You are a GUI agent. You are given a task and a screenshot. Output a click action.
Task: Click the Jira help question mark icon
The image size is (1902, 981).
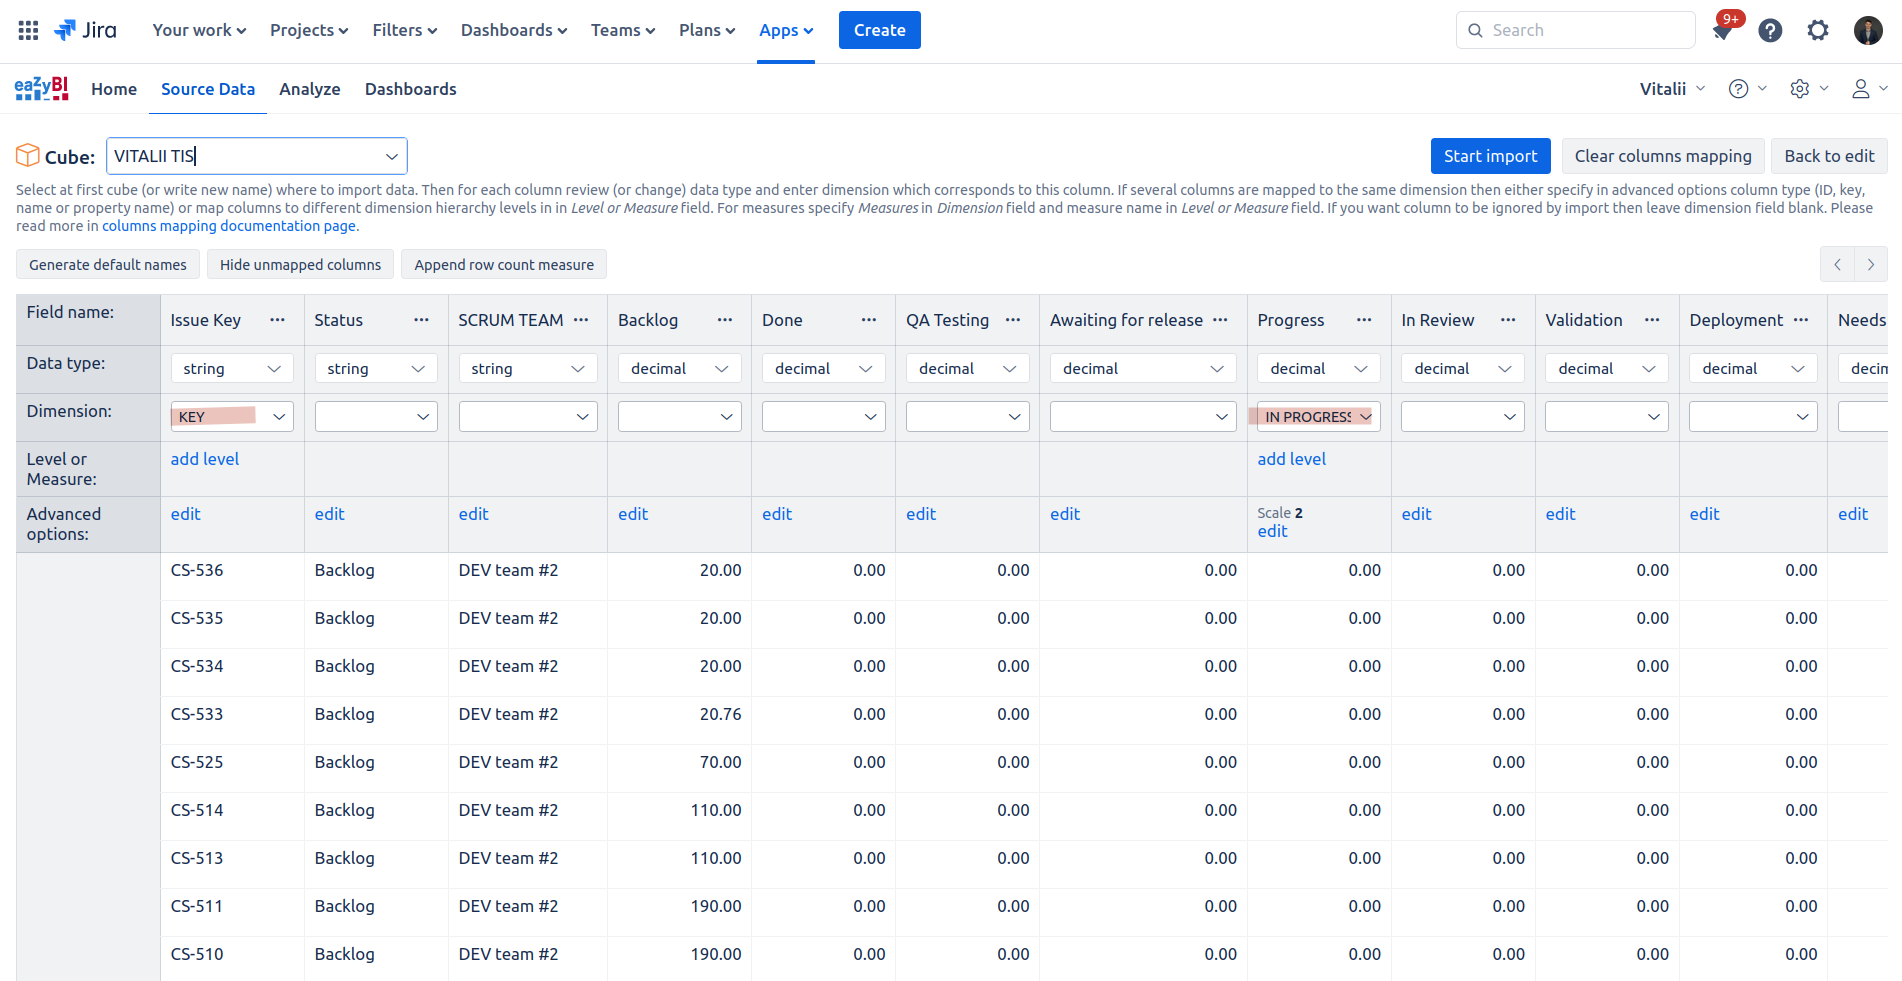tap(1770, 31)
